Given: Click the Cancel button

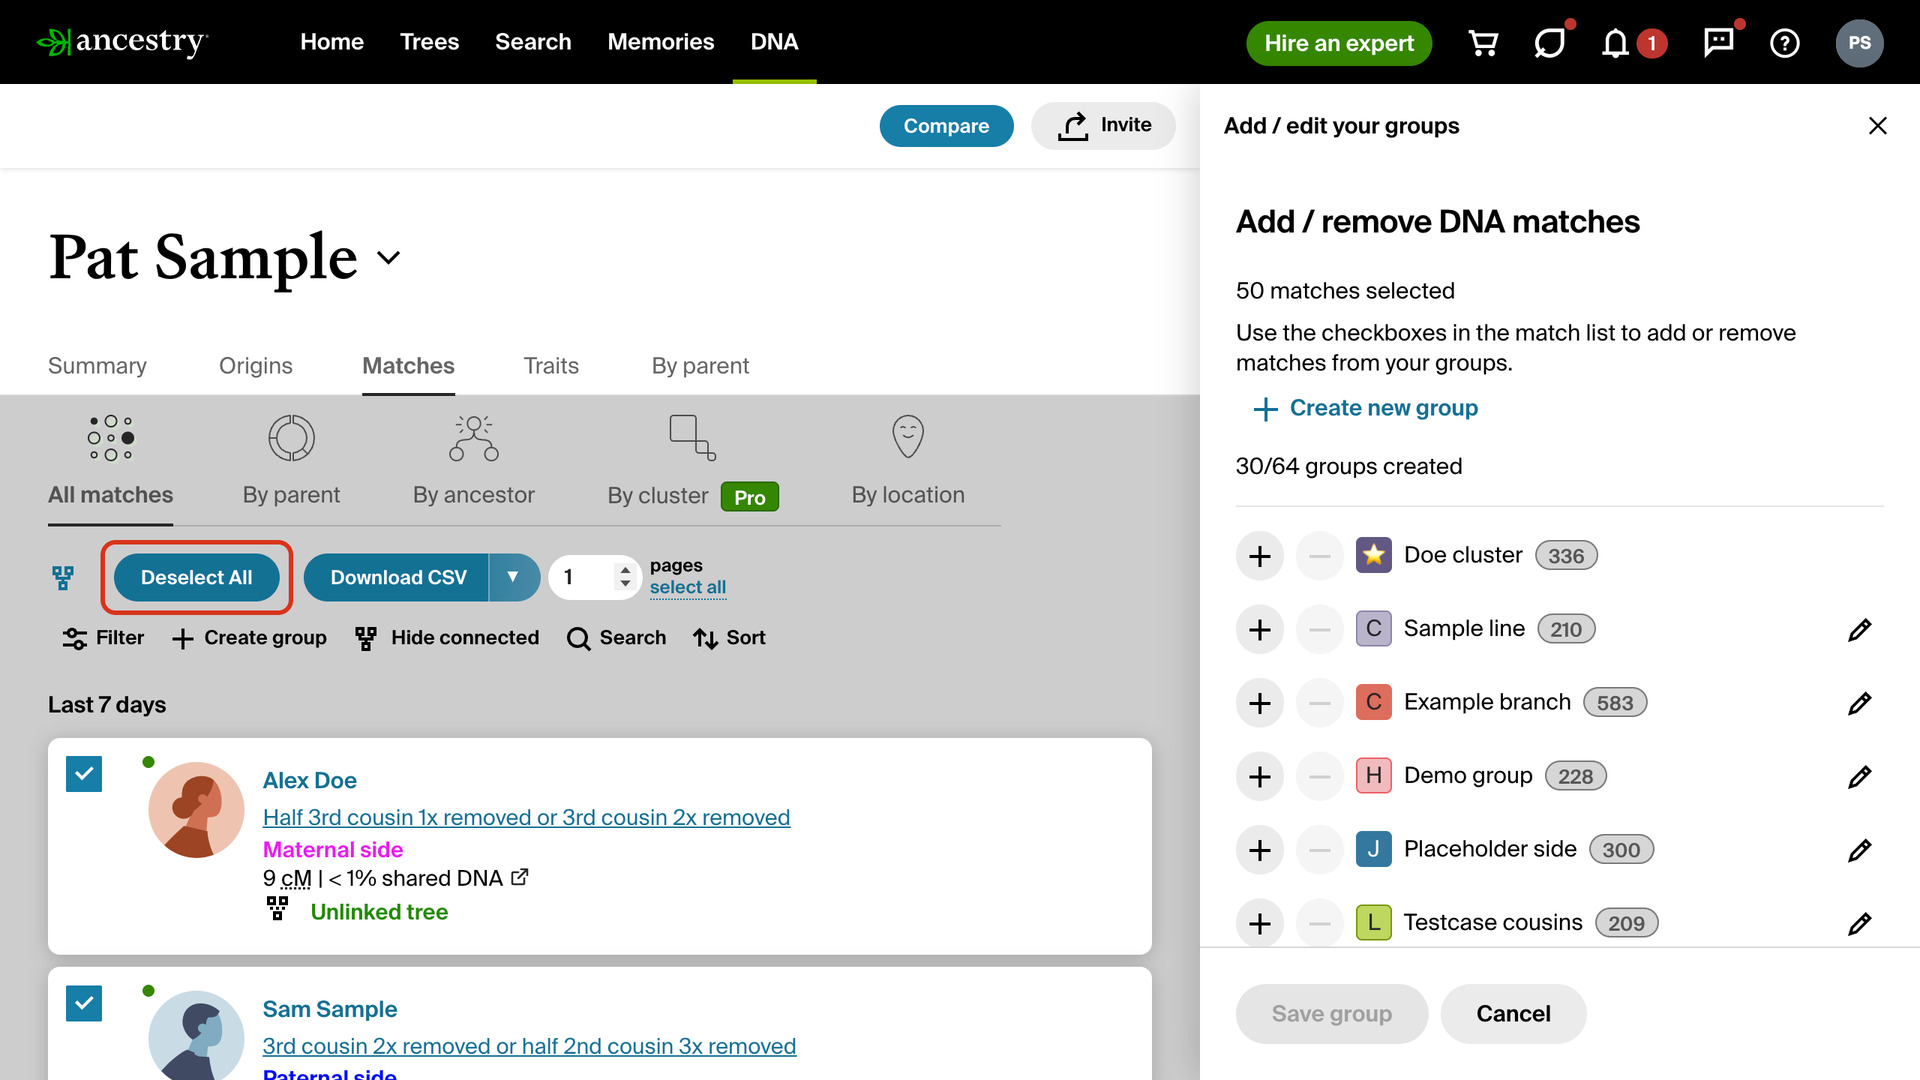Looking at the screenshot, I should point(1513,1014).
